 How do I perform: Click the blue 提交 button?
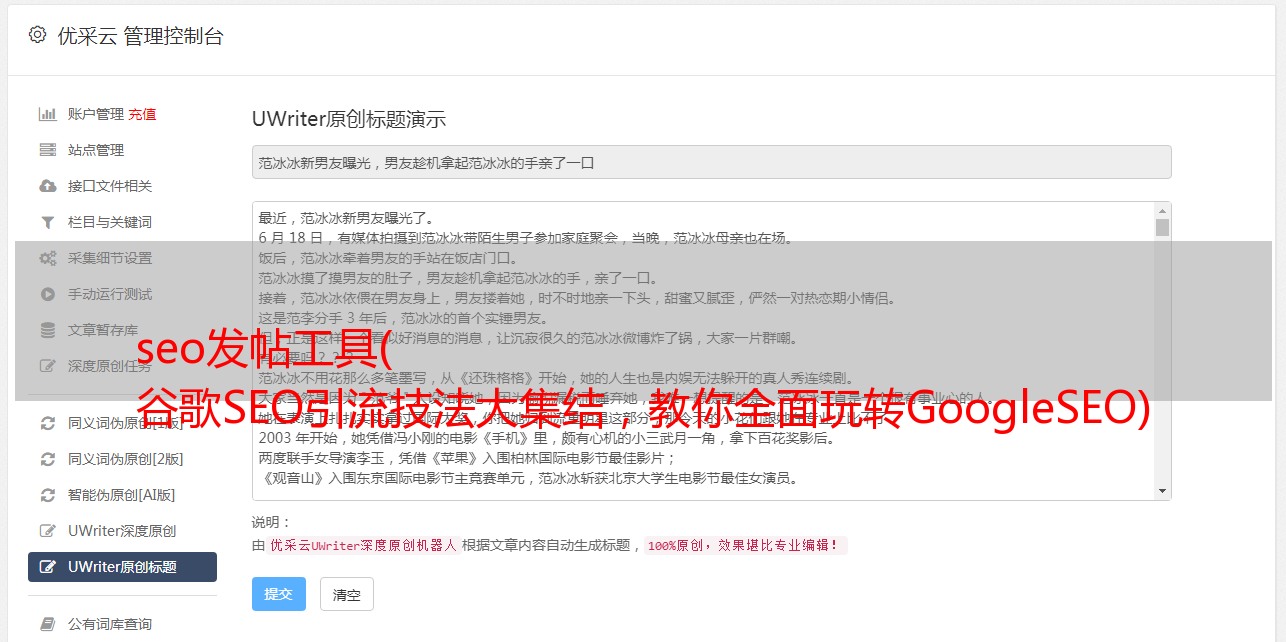[279, 594]
